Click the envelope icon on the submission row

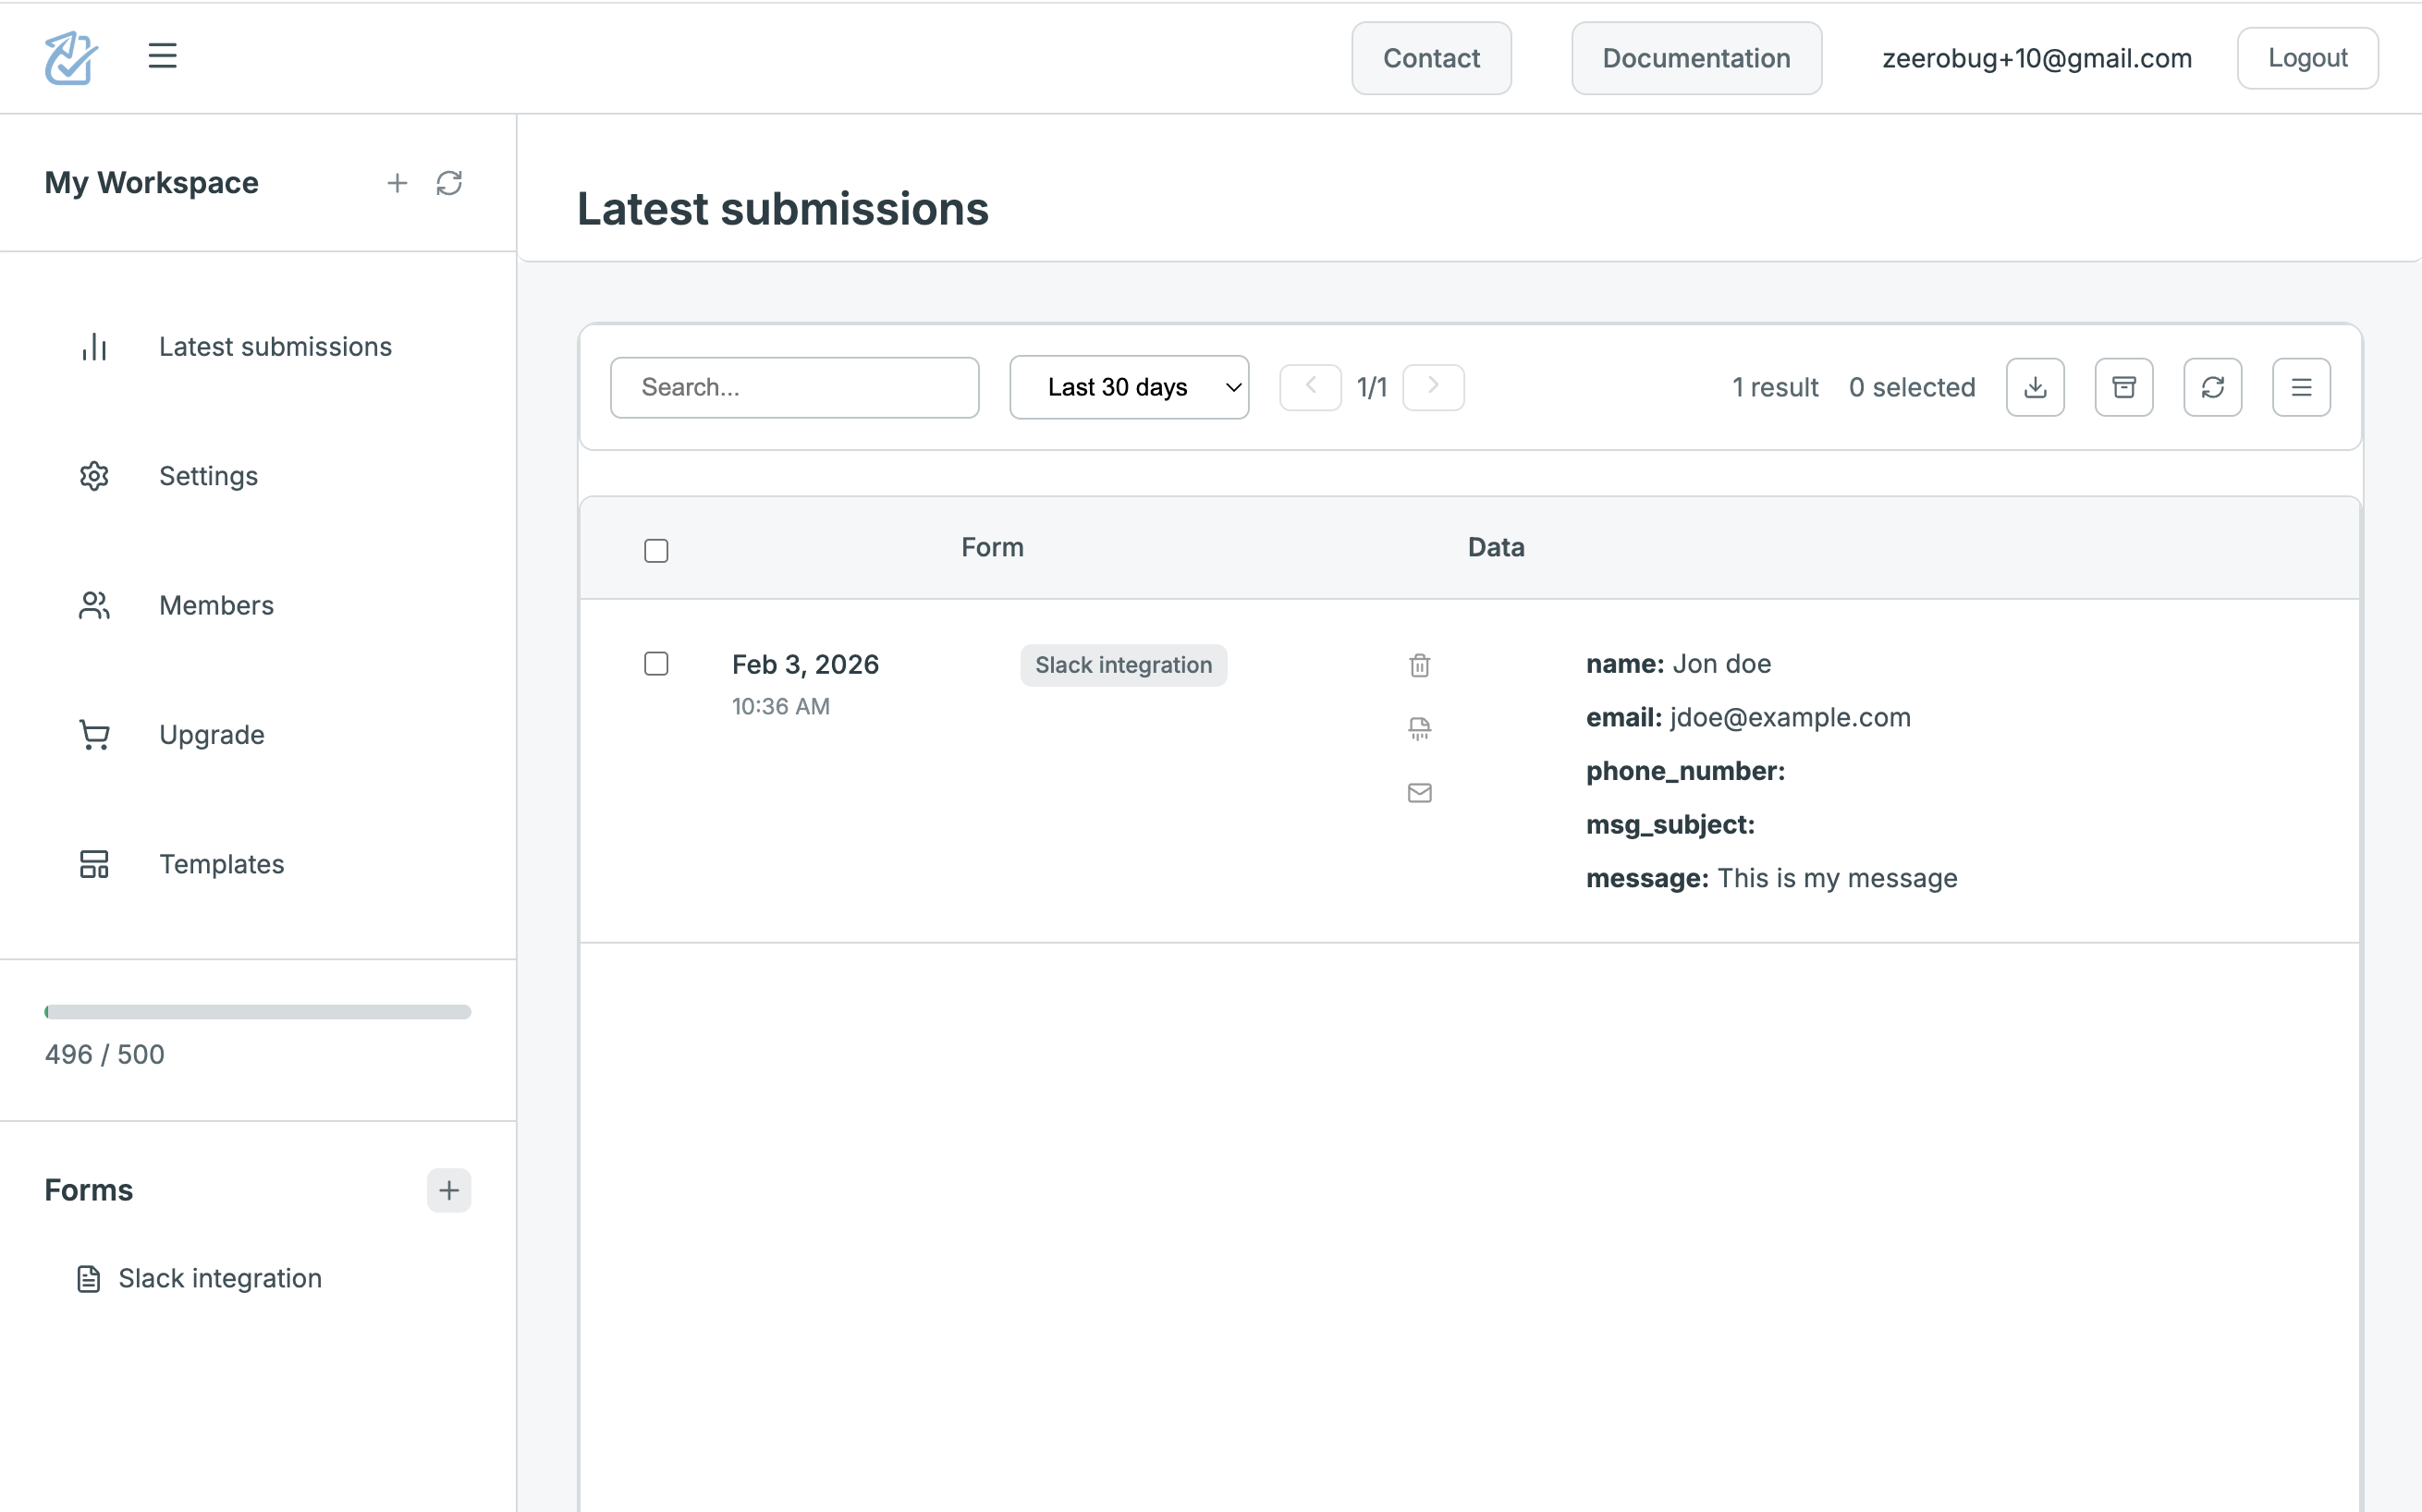click(x=1419, y=793)
